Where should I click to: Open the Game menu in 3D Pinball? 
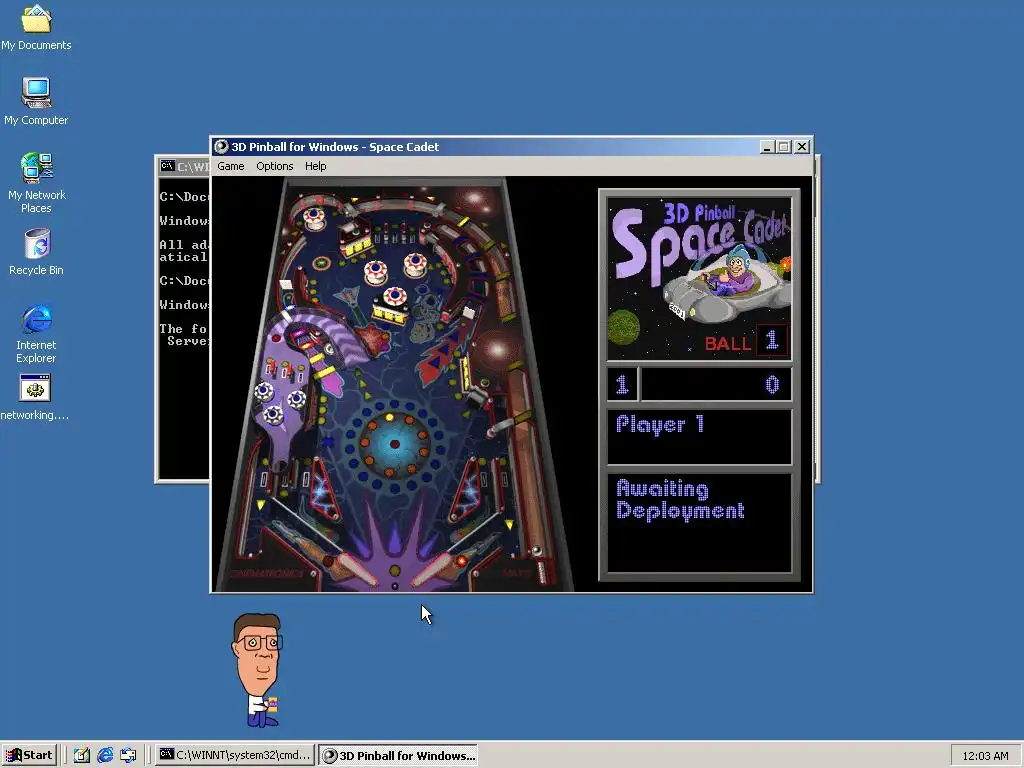click(231, 166)
